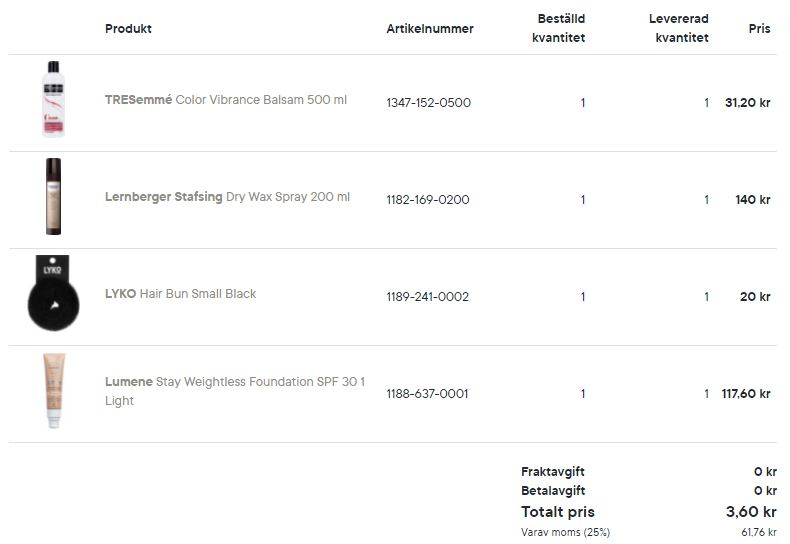Open Lernberger Stafsing Dry Wax Spray link

(227, 197)
